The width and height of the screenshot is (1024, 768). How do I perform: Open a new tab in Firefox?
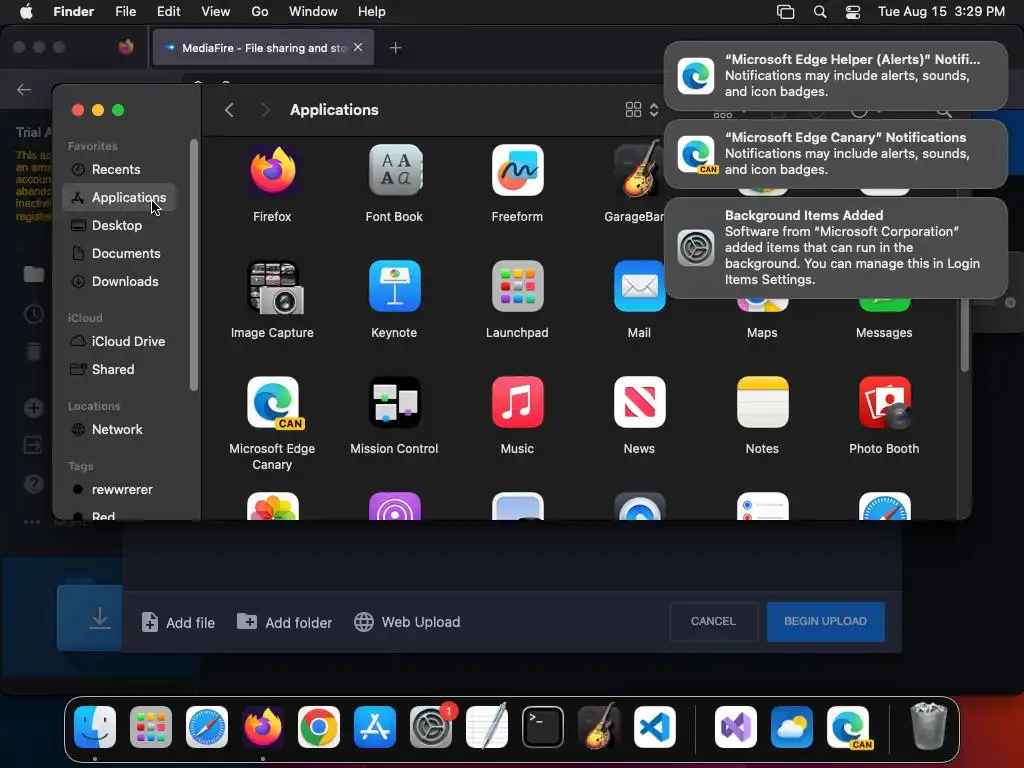click(x=396, y=48)
